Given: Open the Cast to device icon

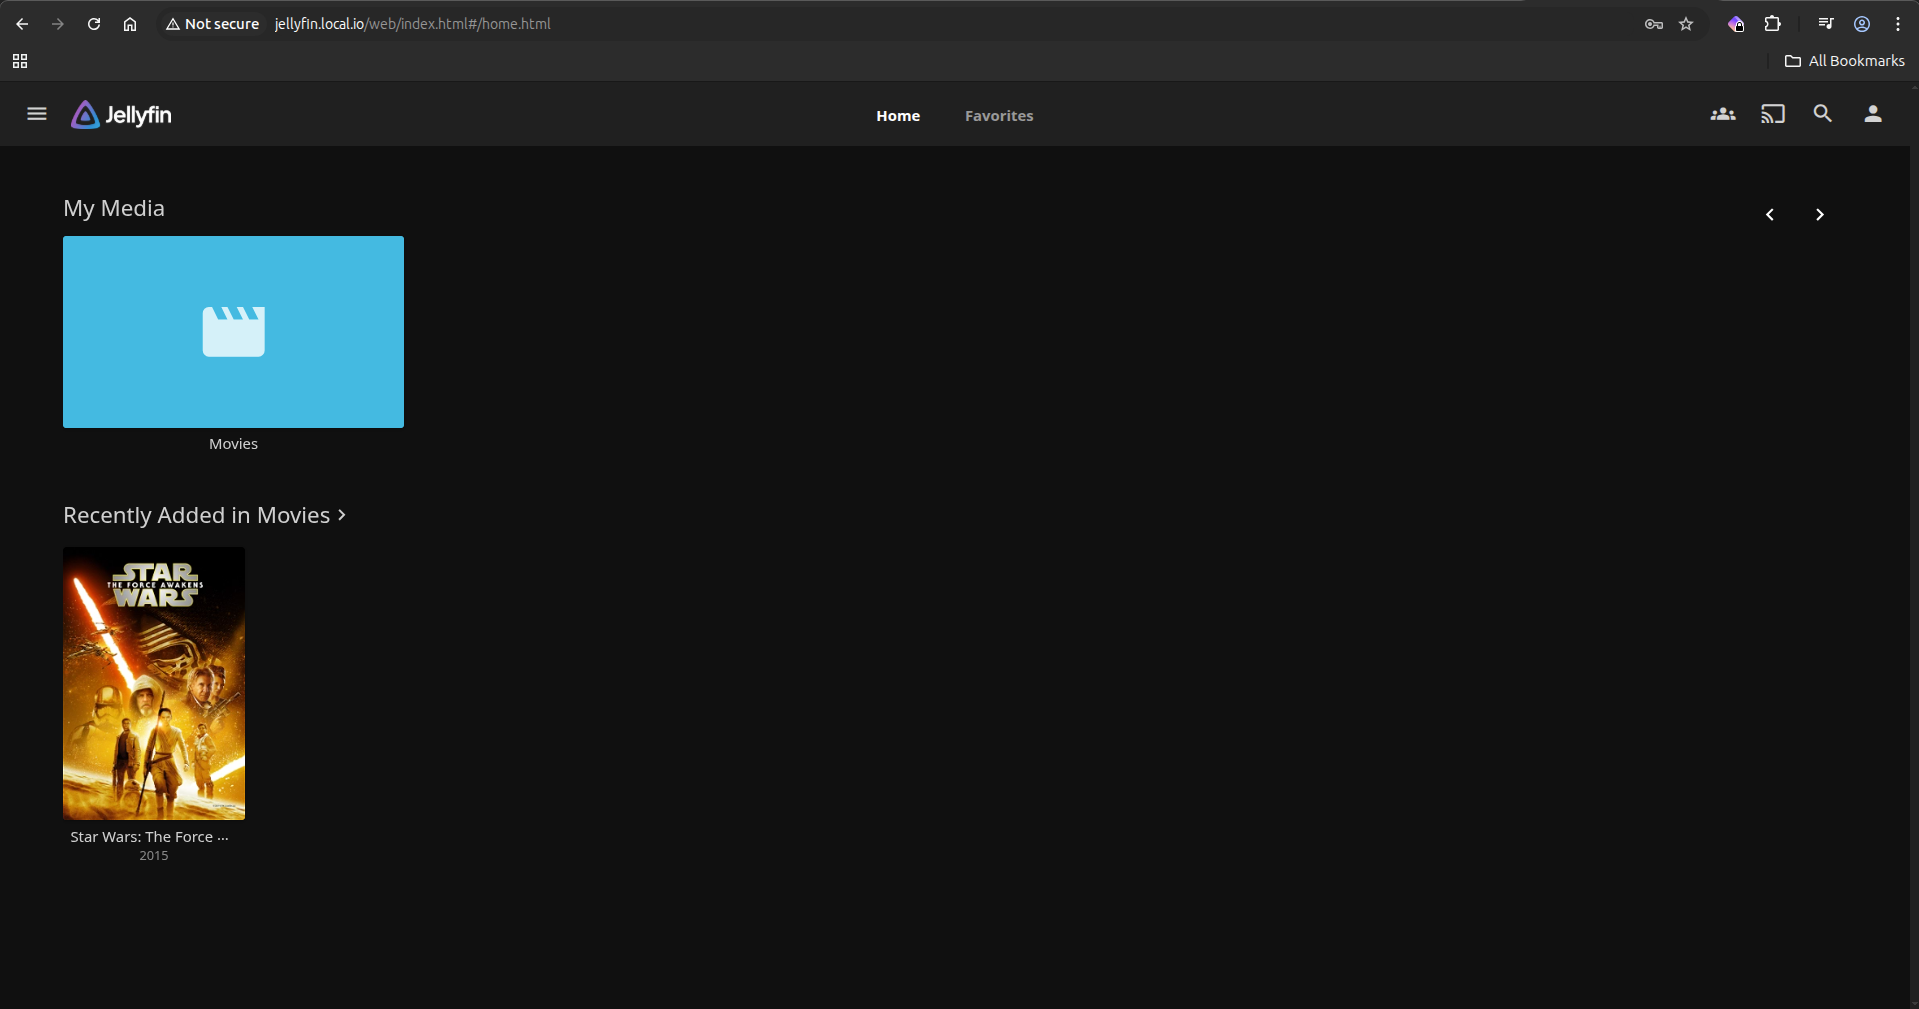Looking at the screenshot, I should pyautogui.click(x=1773, y=114).
